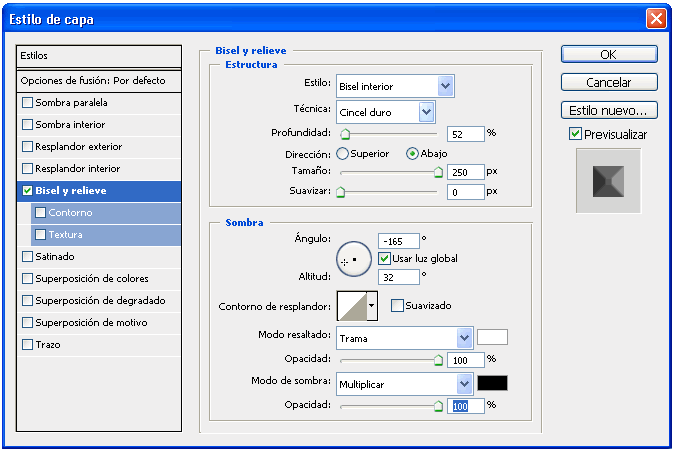Click the Cancelar button
Image resolution: width=673 pixels, height=449 pixels.
(609, 82)
